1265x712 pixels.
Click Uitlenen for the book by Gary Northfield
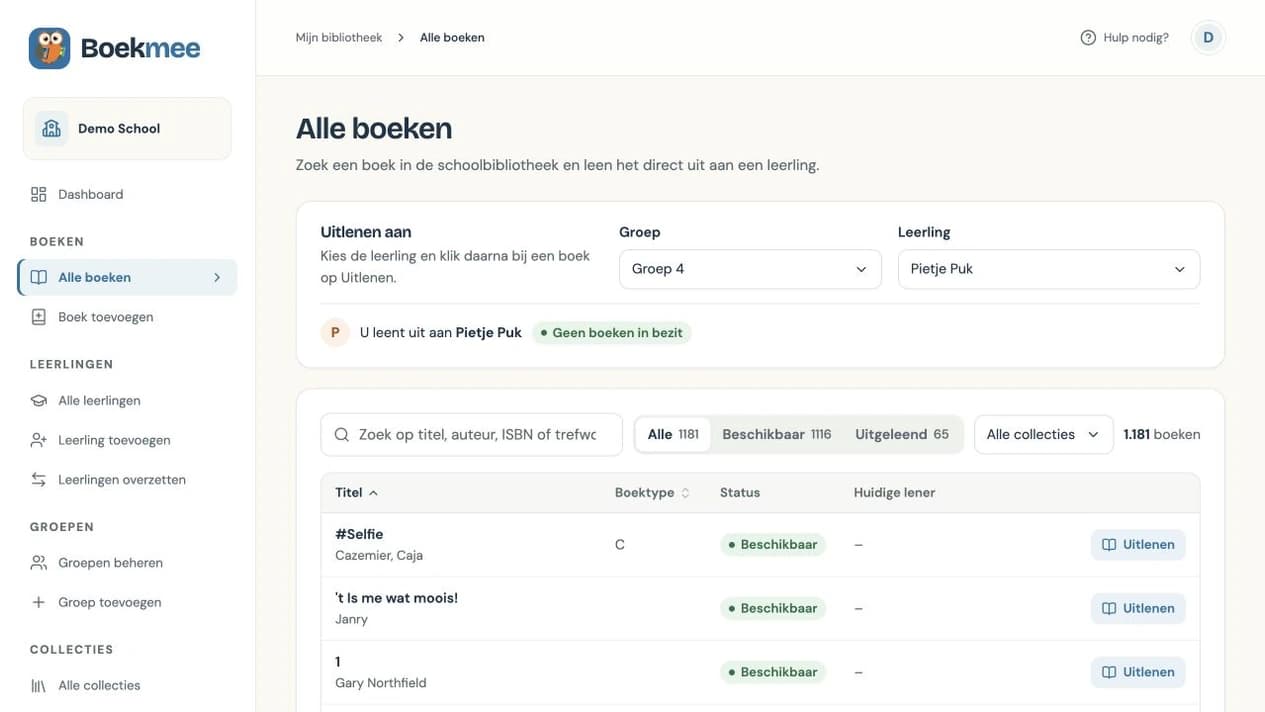coord(1138,672)
